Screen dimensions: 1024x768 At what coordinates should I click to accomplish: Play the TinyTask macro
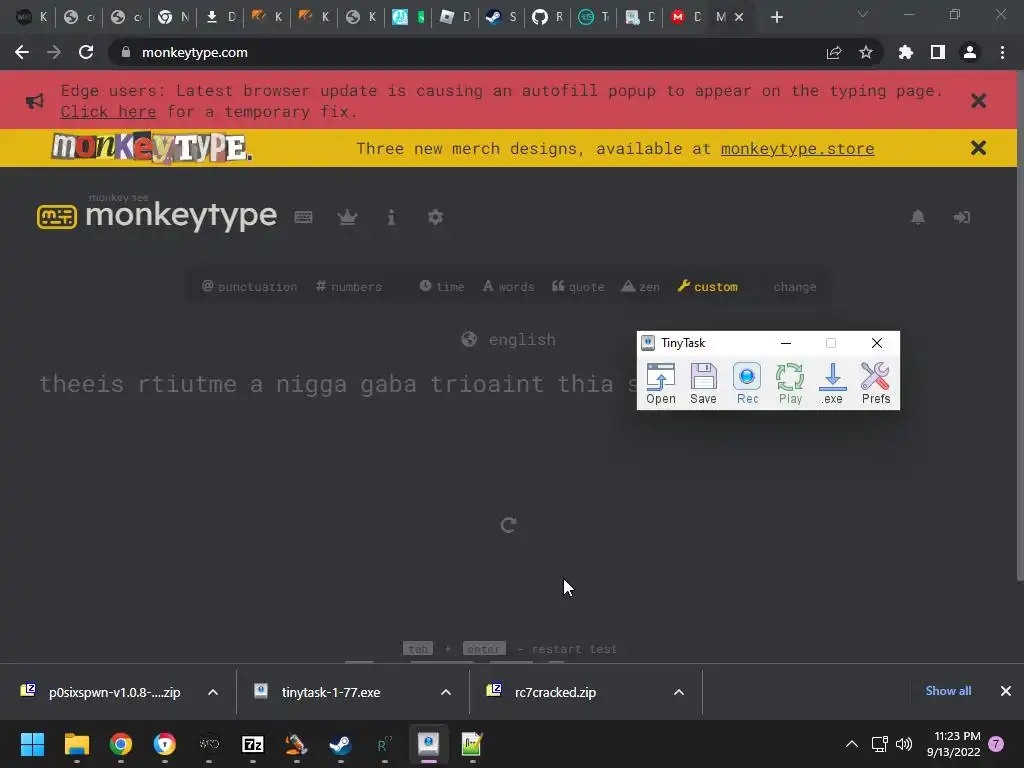(x=790, y=383)
